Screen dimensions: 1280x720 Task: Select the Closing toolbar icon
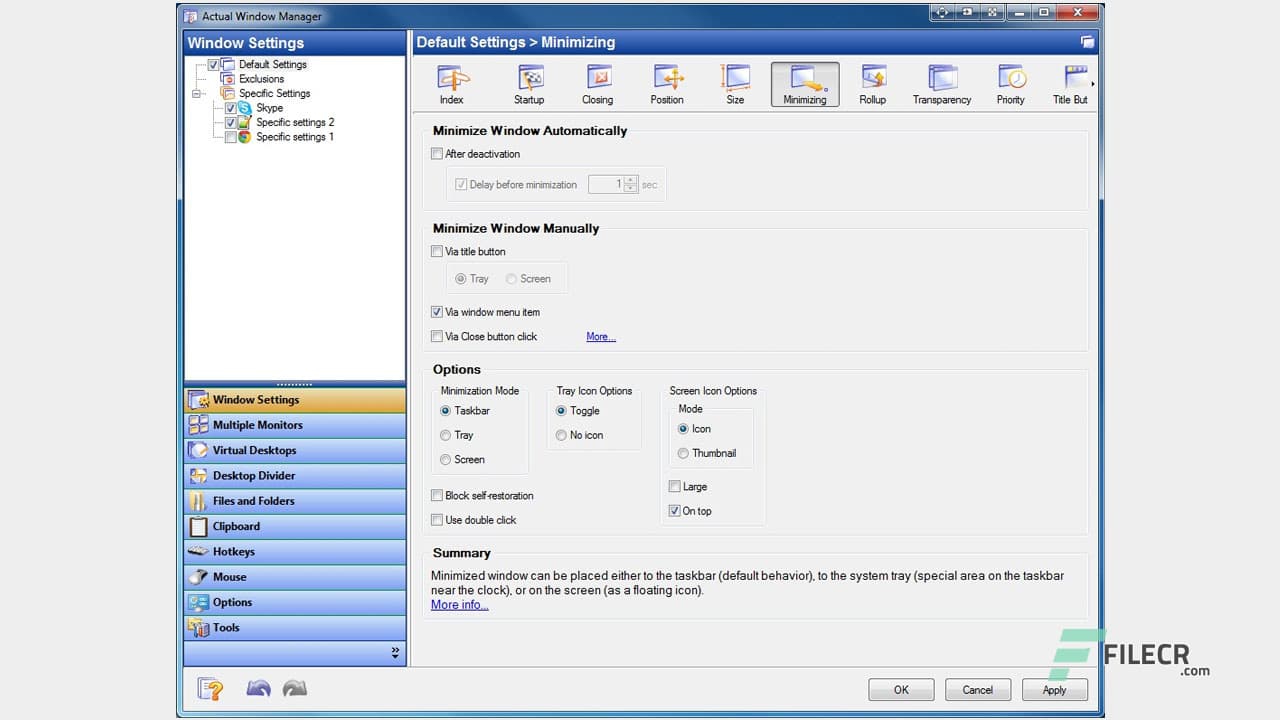point(597,84)
